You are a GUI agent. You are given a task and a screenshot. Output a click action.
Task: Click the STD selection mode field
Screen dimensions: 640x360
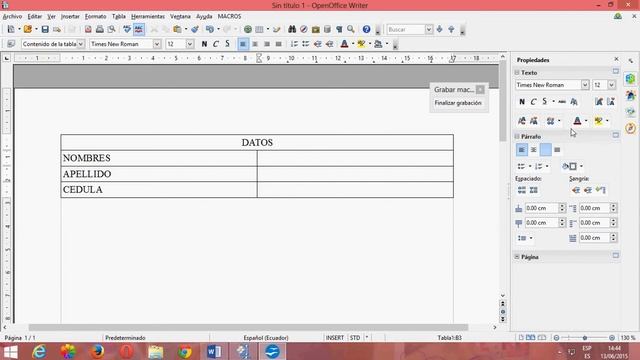(x=355, y=338)
